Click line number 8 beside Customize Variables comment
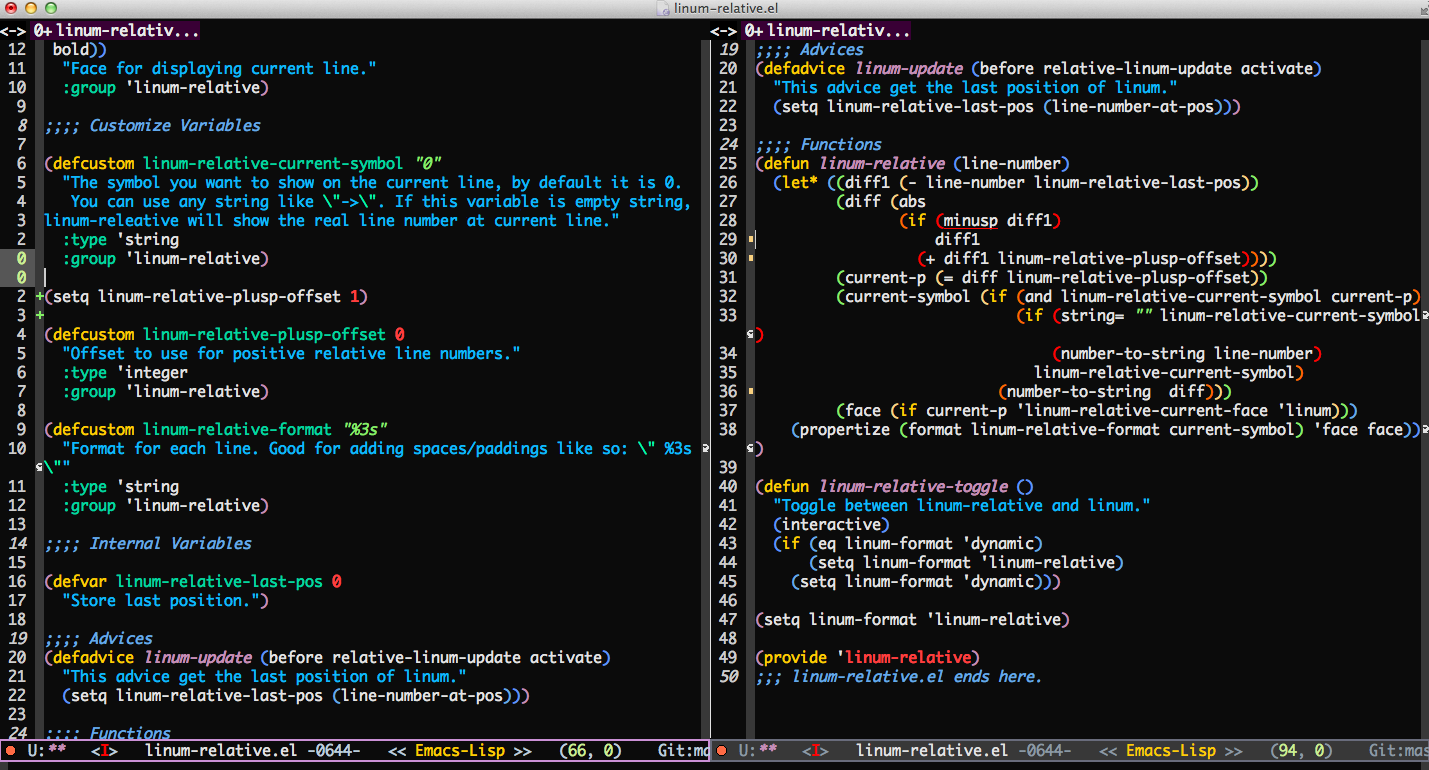Image resolution: width=1429 pixels, height=770 pixels. [x=22, y=125]
